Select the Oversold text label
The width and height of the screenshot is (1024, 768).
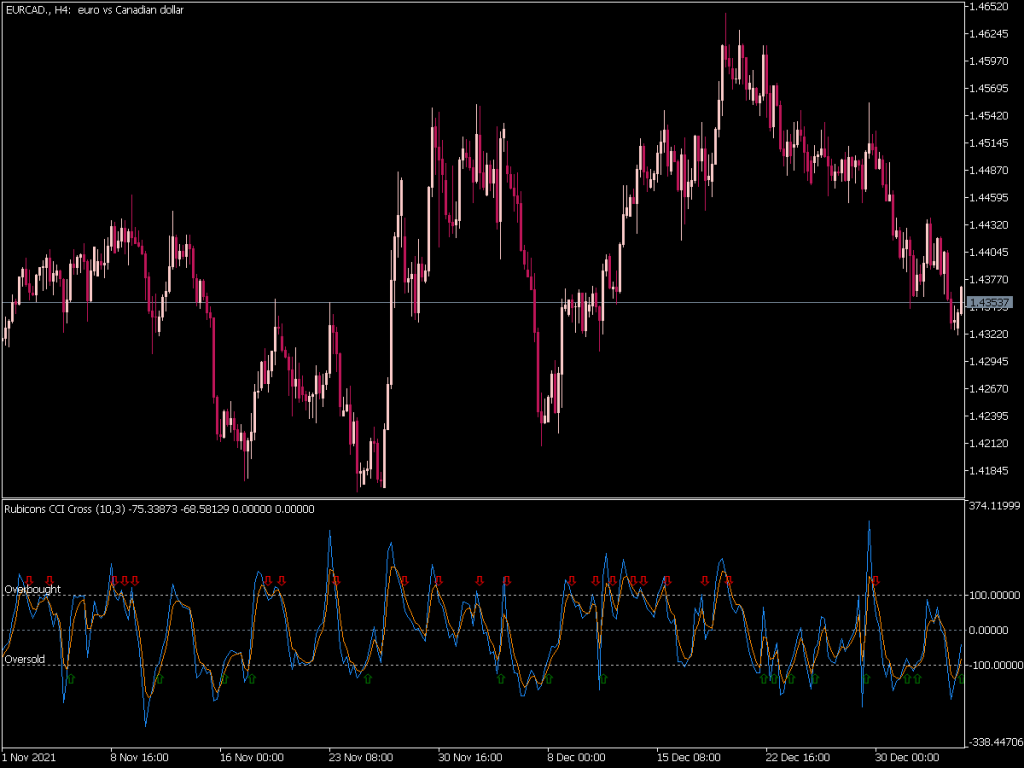pos(25,659)
